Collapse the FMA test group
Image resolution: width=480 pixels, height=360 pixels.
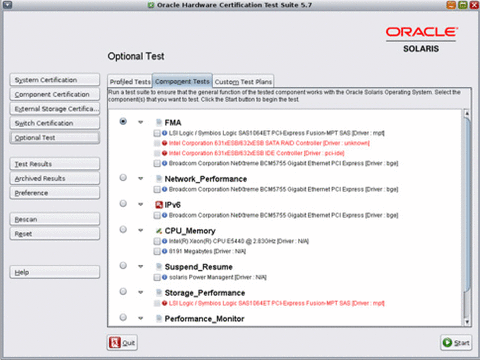[141, 122]
